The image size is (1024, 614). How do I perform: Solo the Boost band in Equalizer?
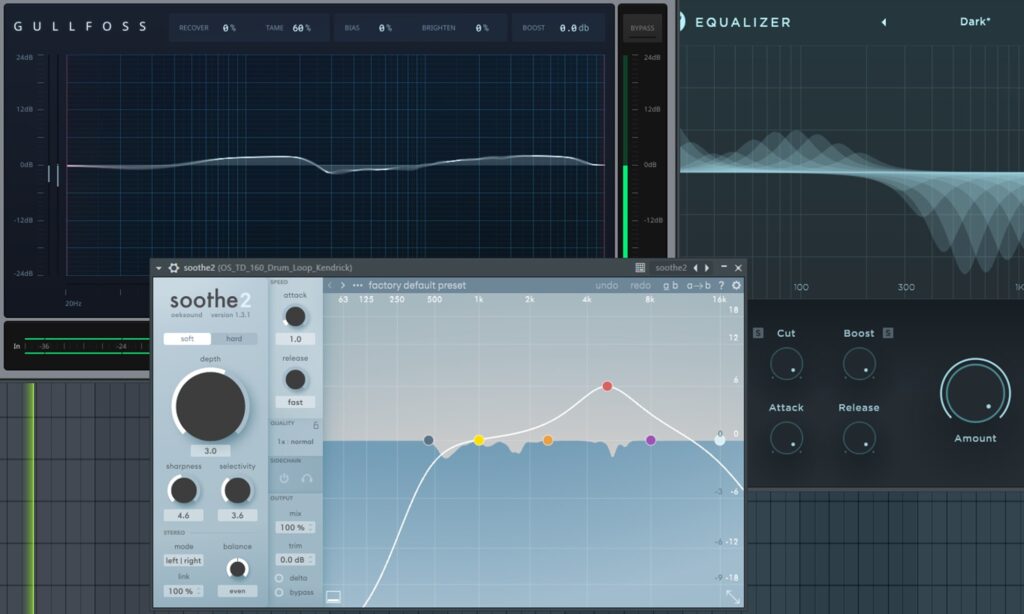click(x=888, y=333)
